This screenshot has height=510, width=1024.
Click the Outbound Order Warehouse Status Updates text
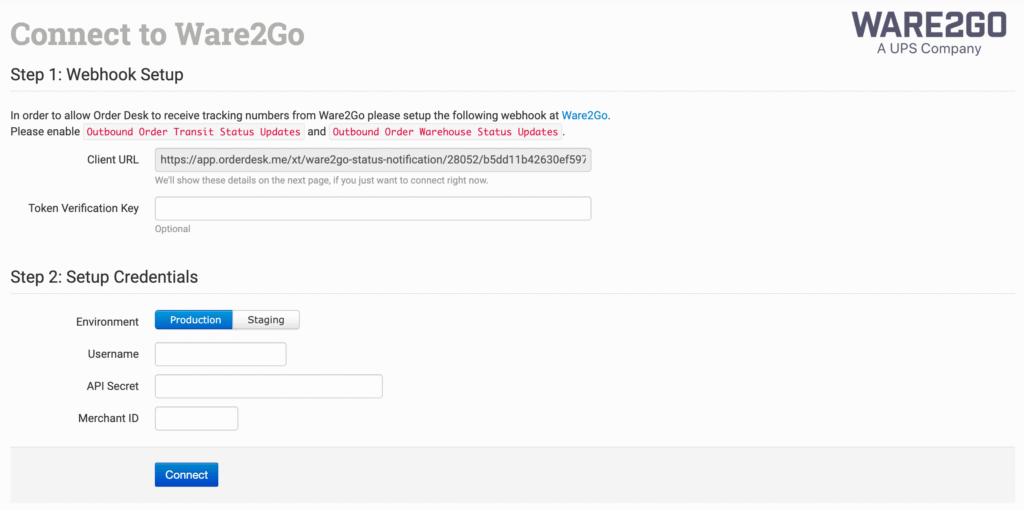coord(446,132)
